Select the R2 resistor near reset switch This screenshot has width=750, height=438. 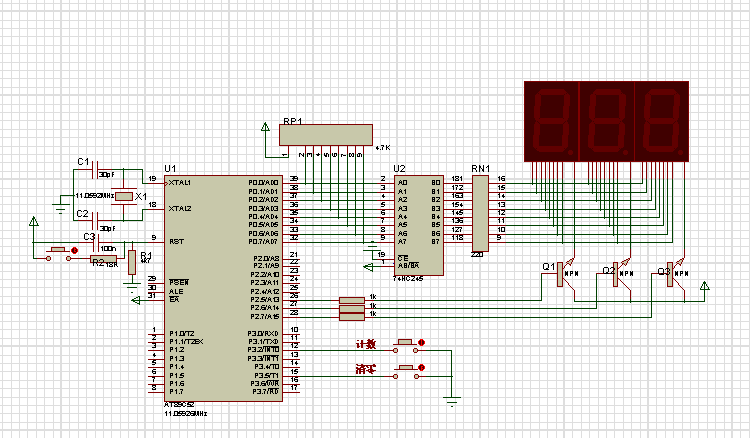[103, 259]
